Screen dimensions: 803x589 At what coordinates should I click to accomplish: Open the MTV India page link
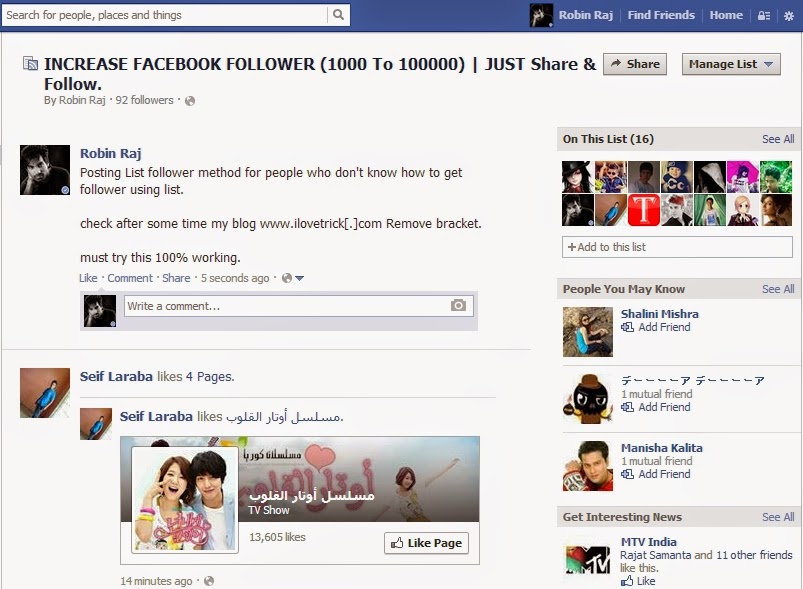649,542
